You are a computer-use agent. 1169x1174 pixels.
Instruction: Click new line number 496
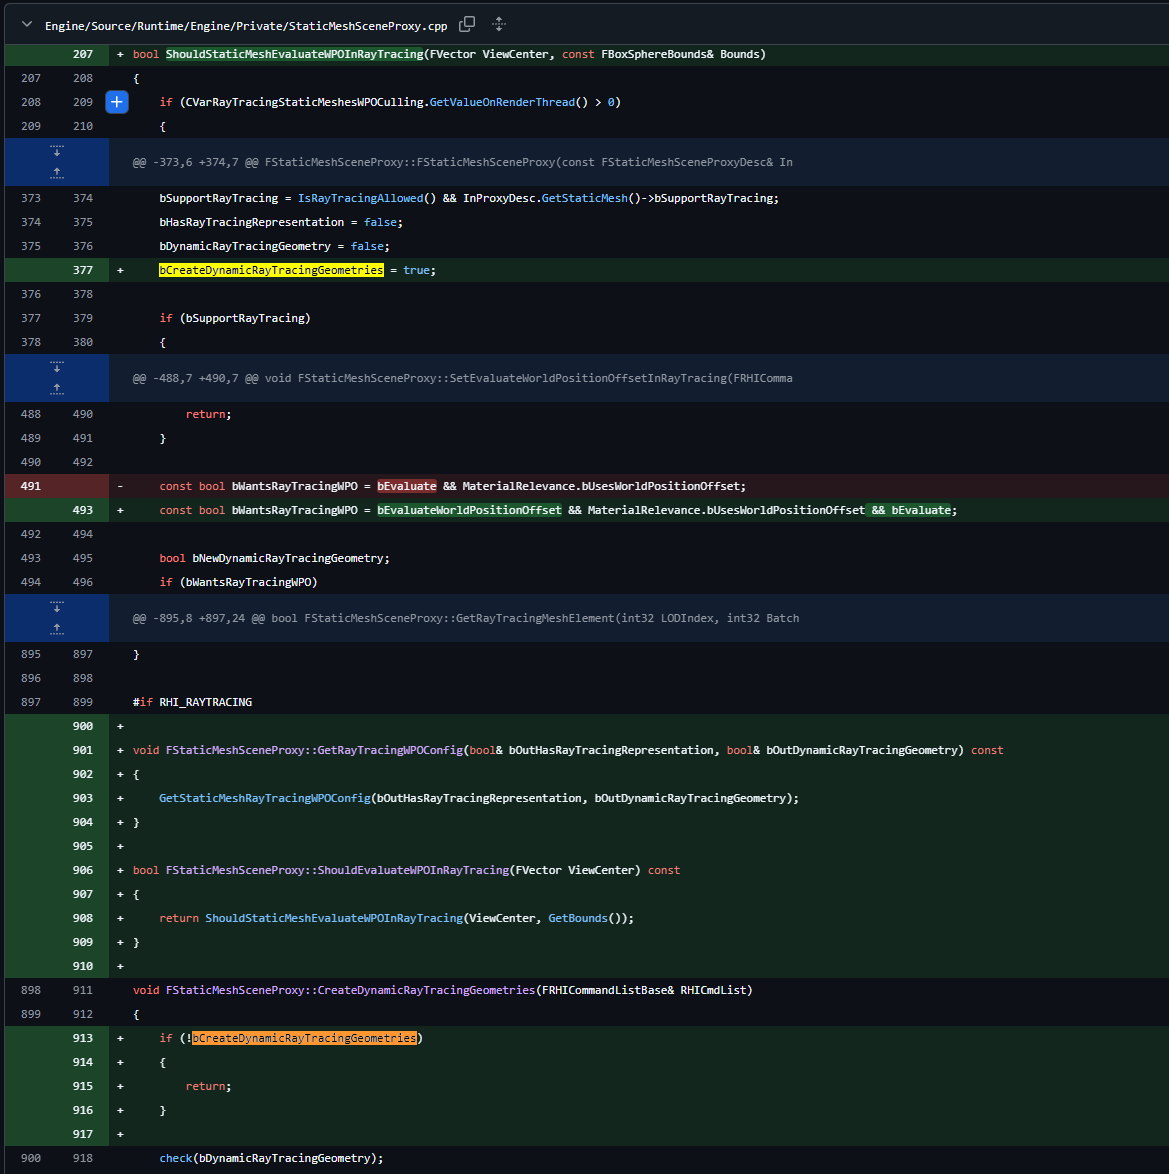tap(83, 582)
